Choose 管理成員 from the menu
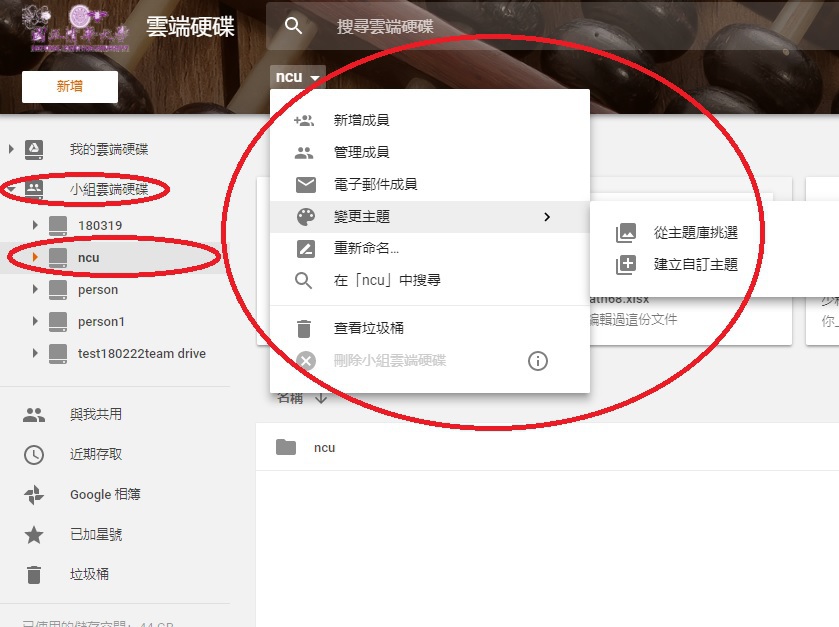This screenshot has height=627, width=839. (x=430, y=152)
